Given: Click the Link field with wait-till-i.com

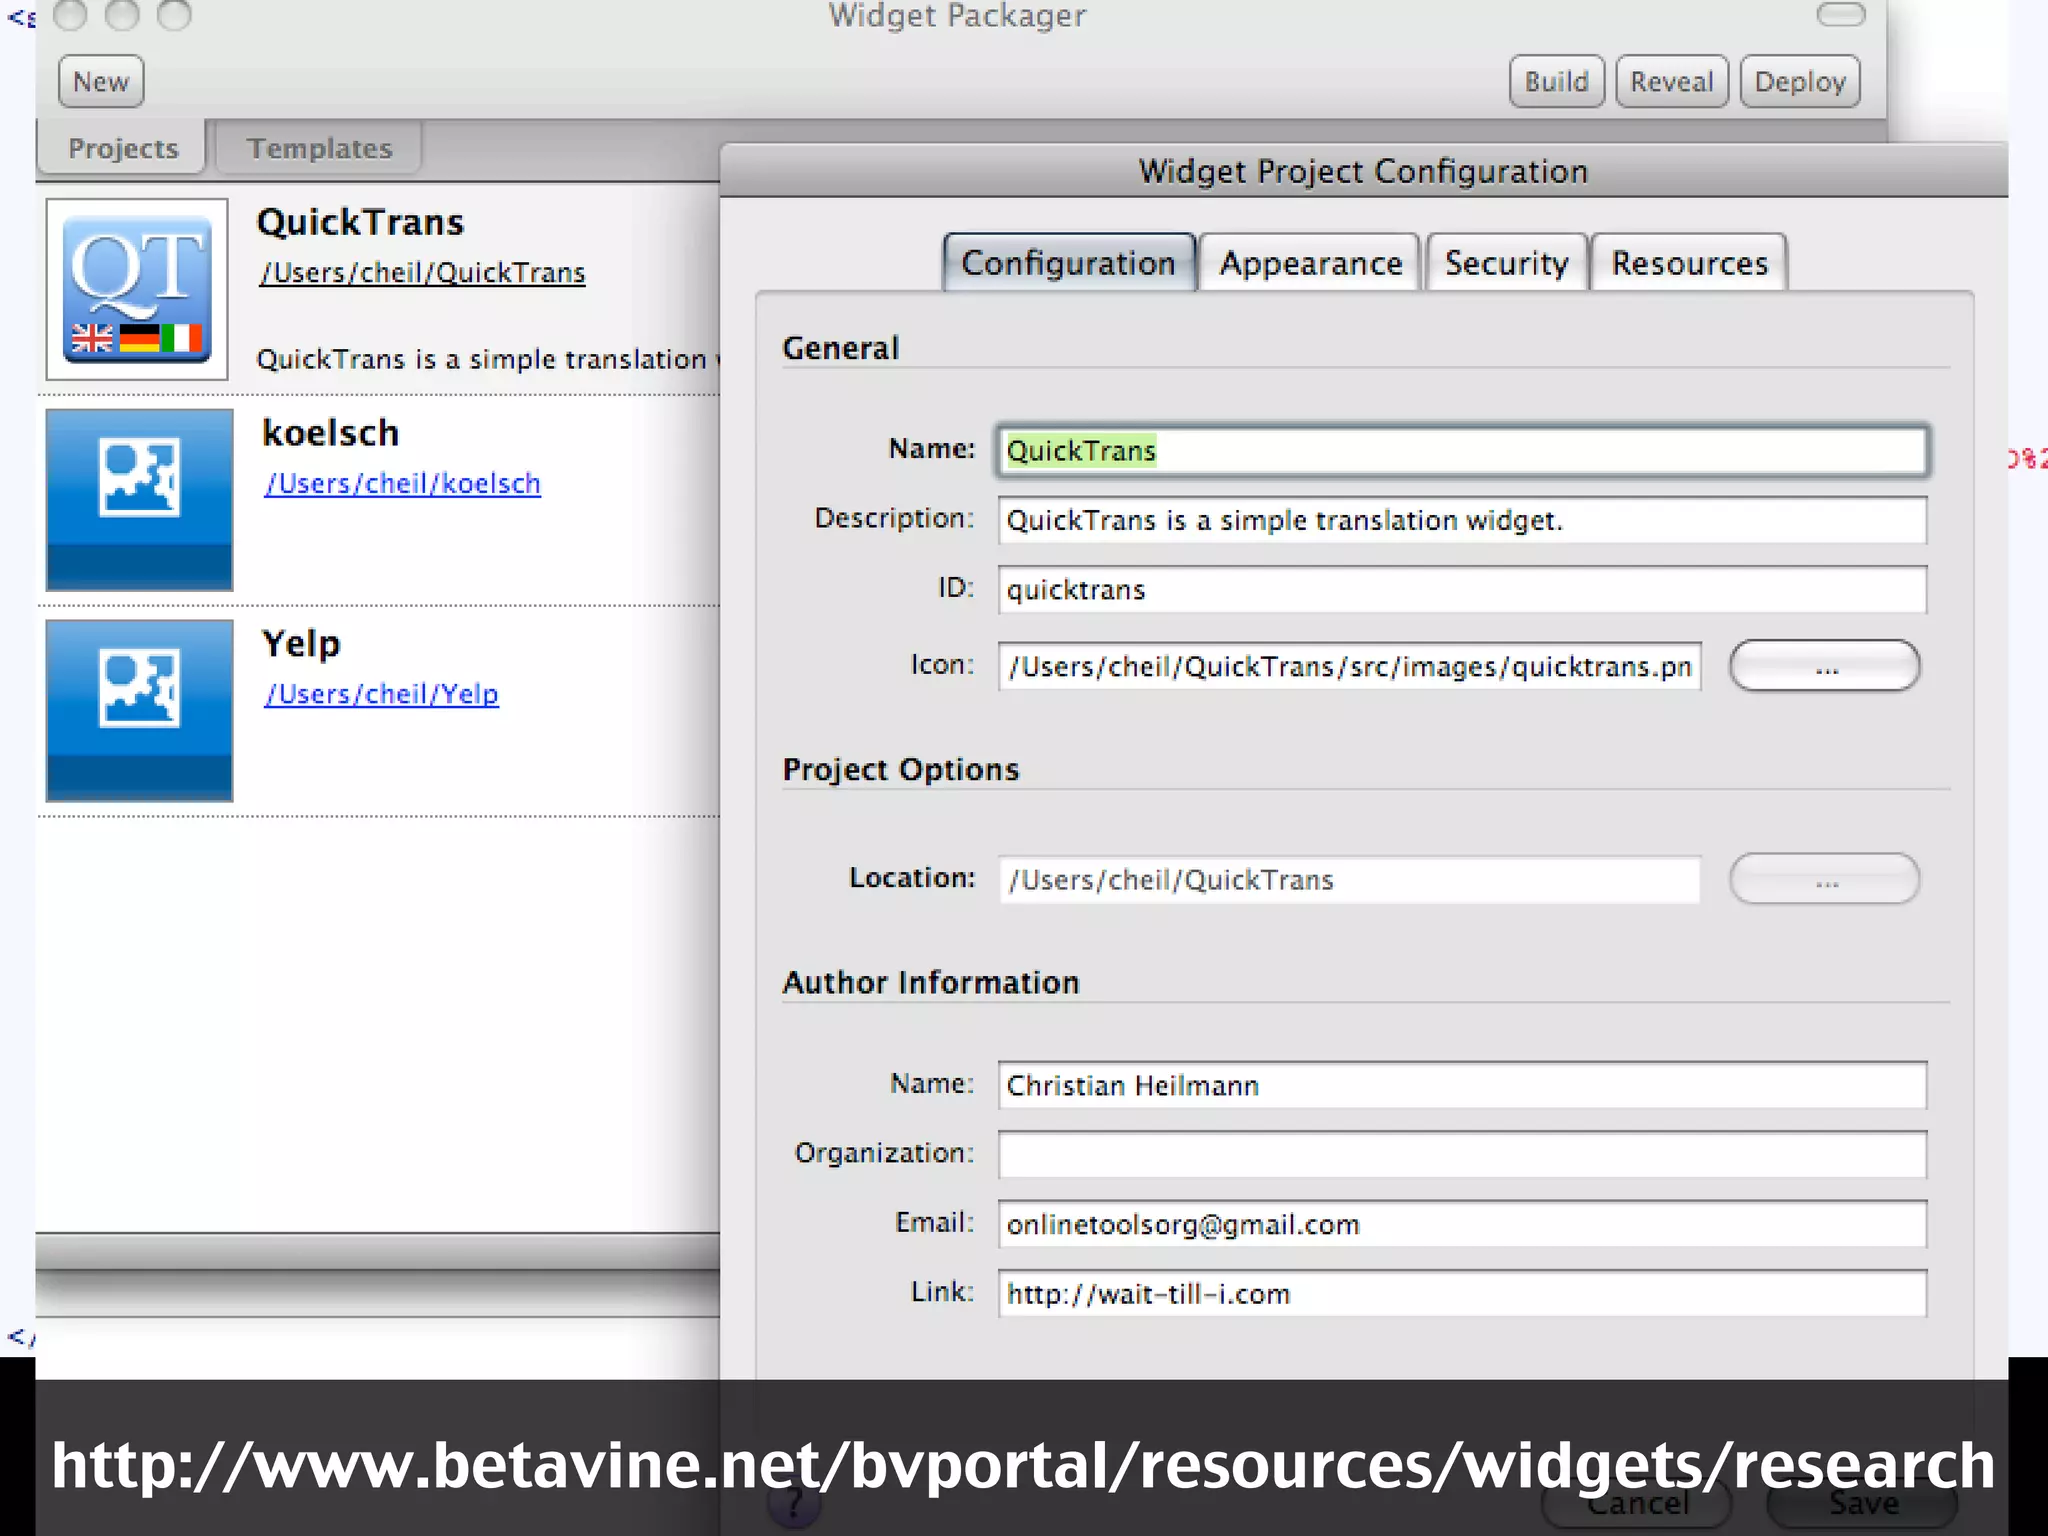Looking at the screenshot, I should 1462,1294.
